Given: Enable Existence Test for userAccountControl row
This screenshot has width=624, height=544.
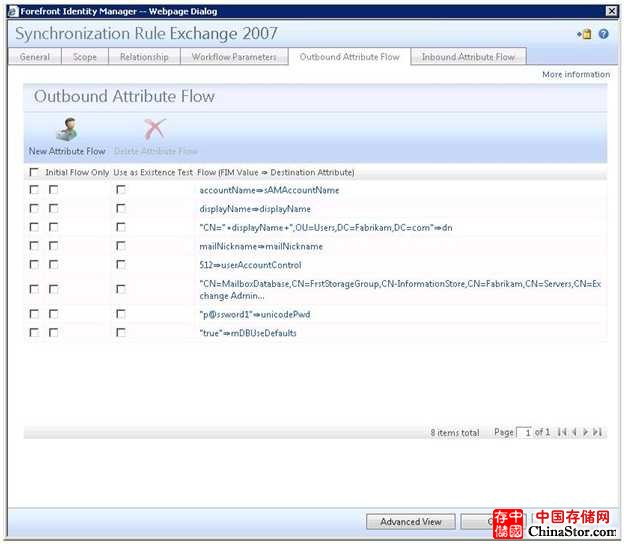Looking at the screenshot, I should (x=121, y=265).
